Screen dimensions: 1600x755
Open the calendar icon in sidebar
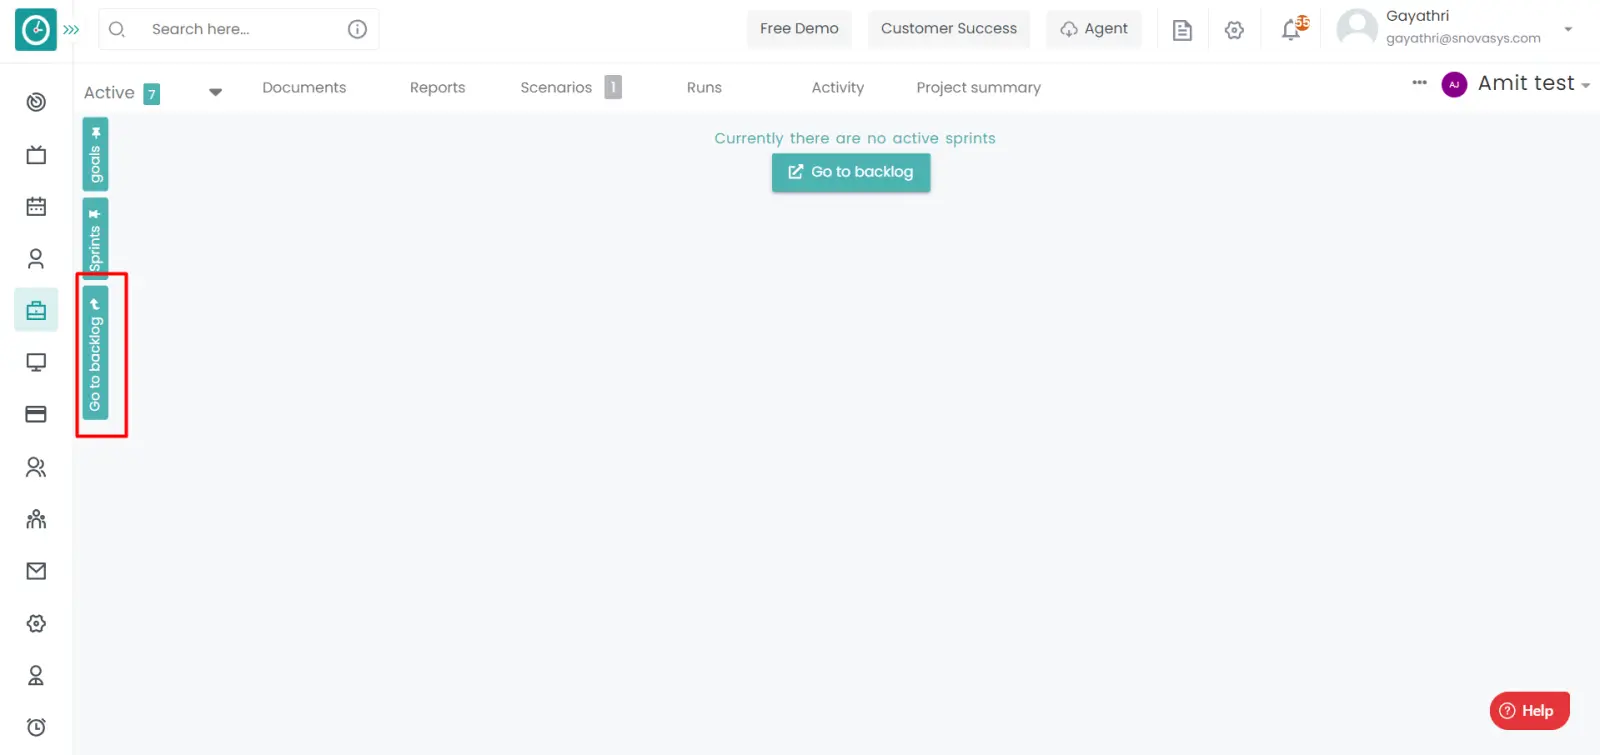[x=36, y=207]
